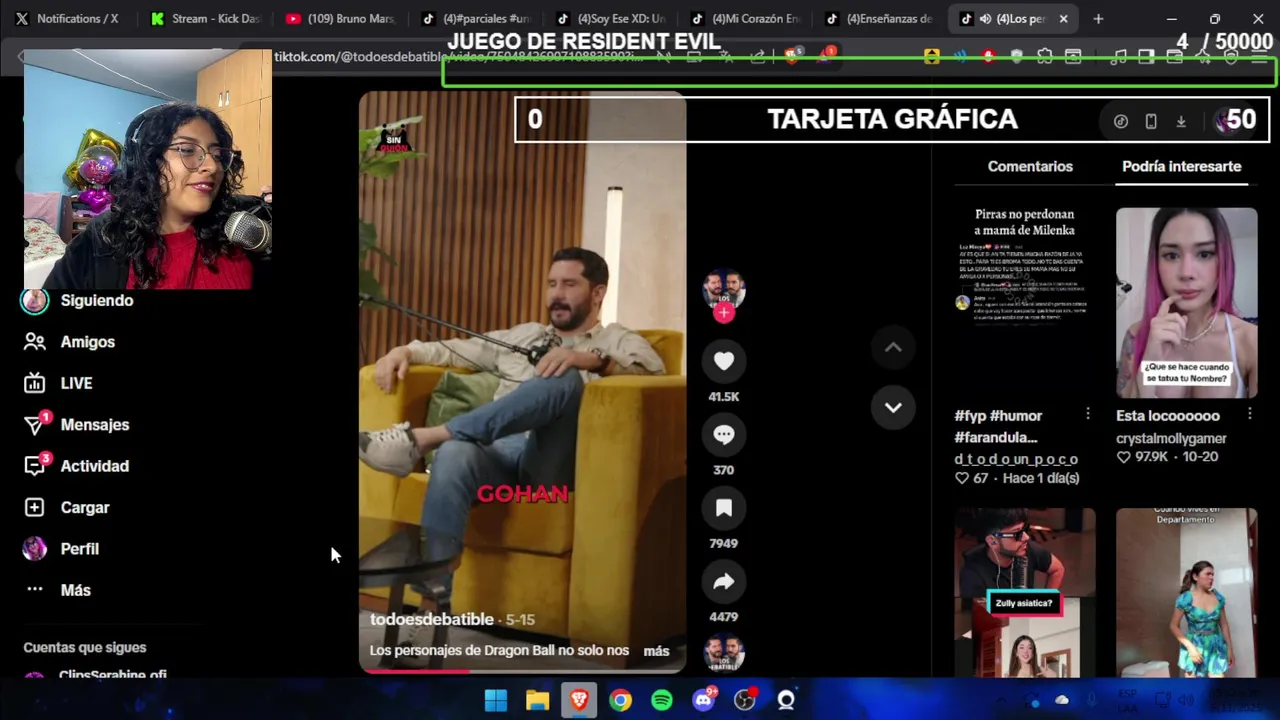Mute the playing tab via speaker icon
1280x720 pixels.
(x=985, y=19)
